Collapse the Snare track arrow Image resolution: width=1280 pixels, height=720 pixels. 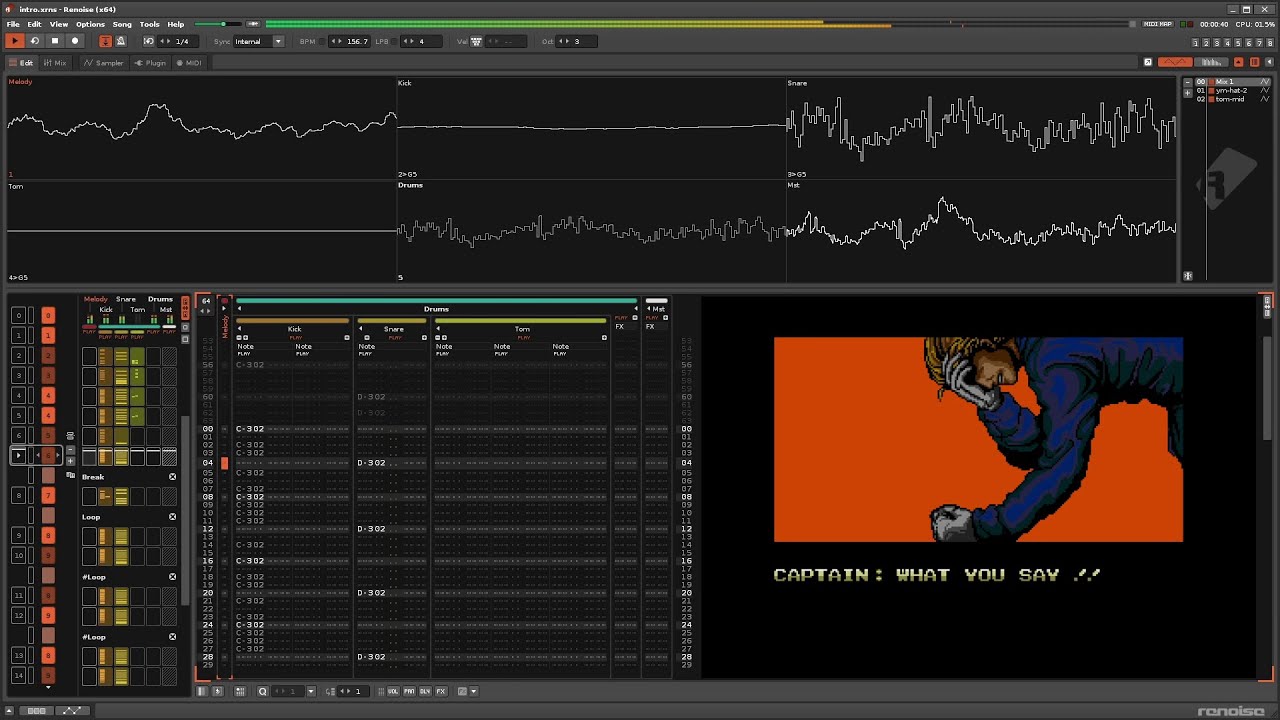pyautogui.click(x=361, y=329)
